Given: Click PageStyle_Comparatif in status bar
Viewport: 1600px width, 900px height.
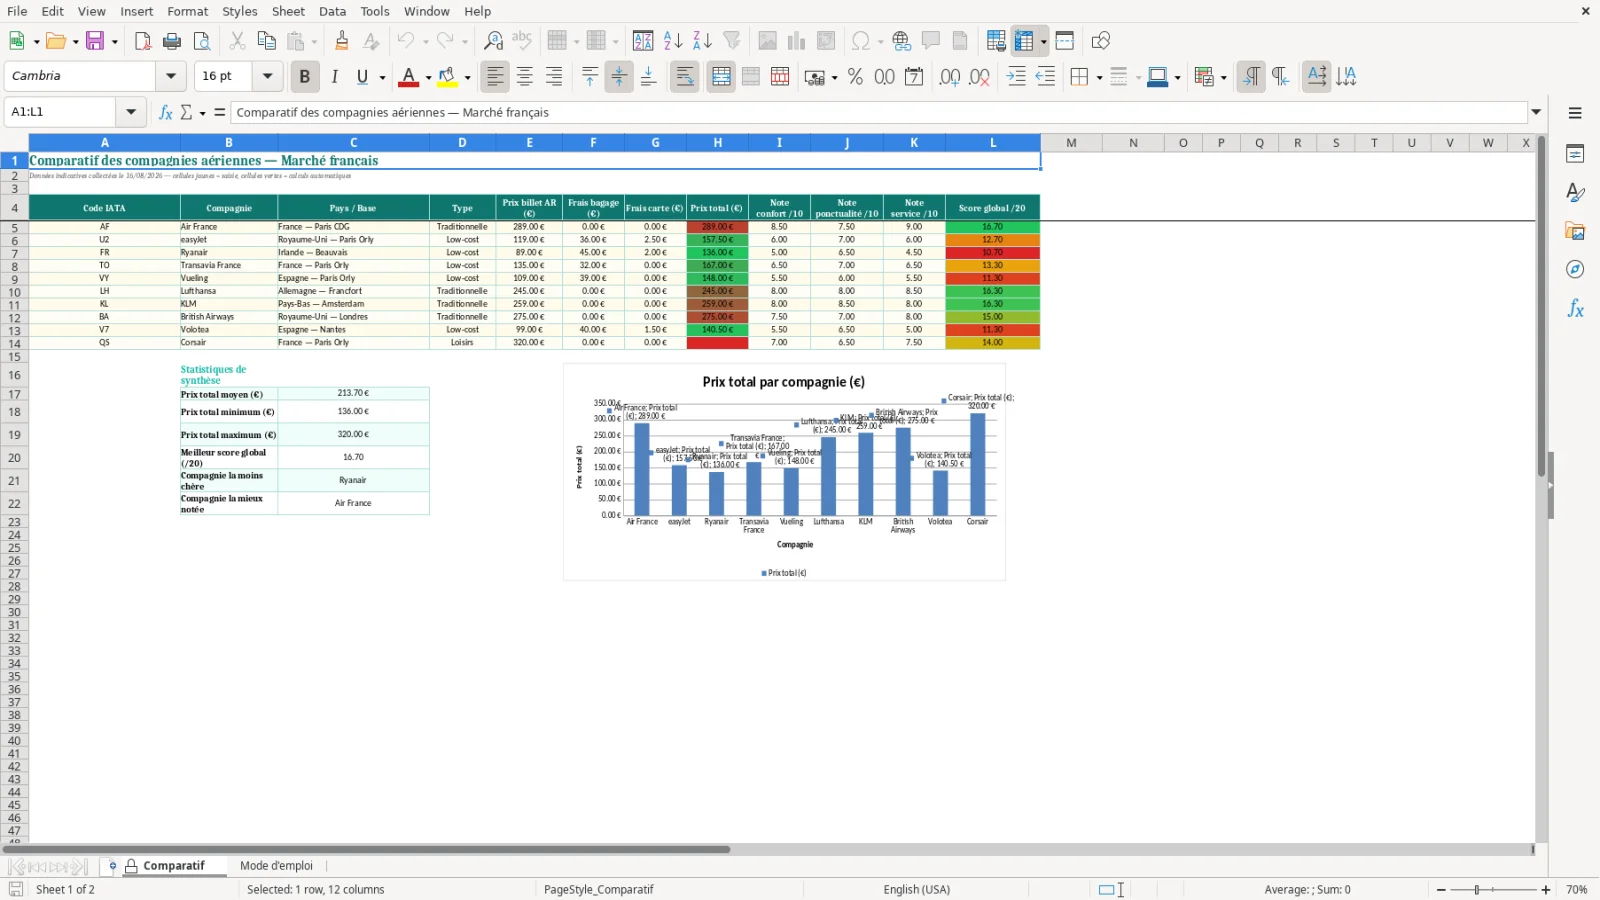Looking at the screenshot, I should point(599,890).
